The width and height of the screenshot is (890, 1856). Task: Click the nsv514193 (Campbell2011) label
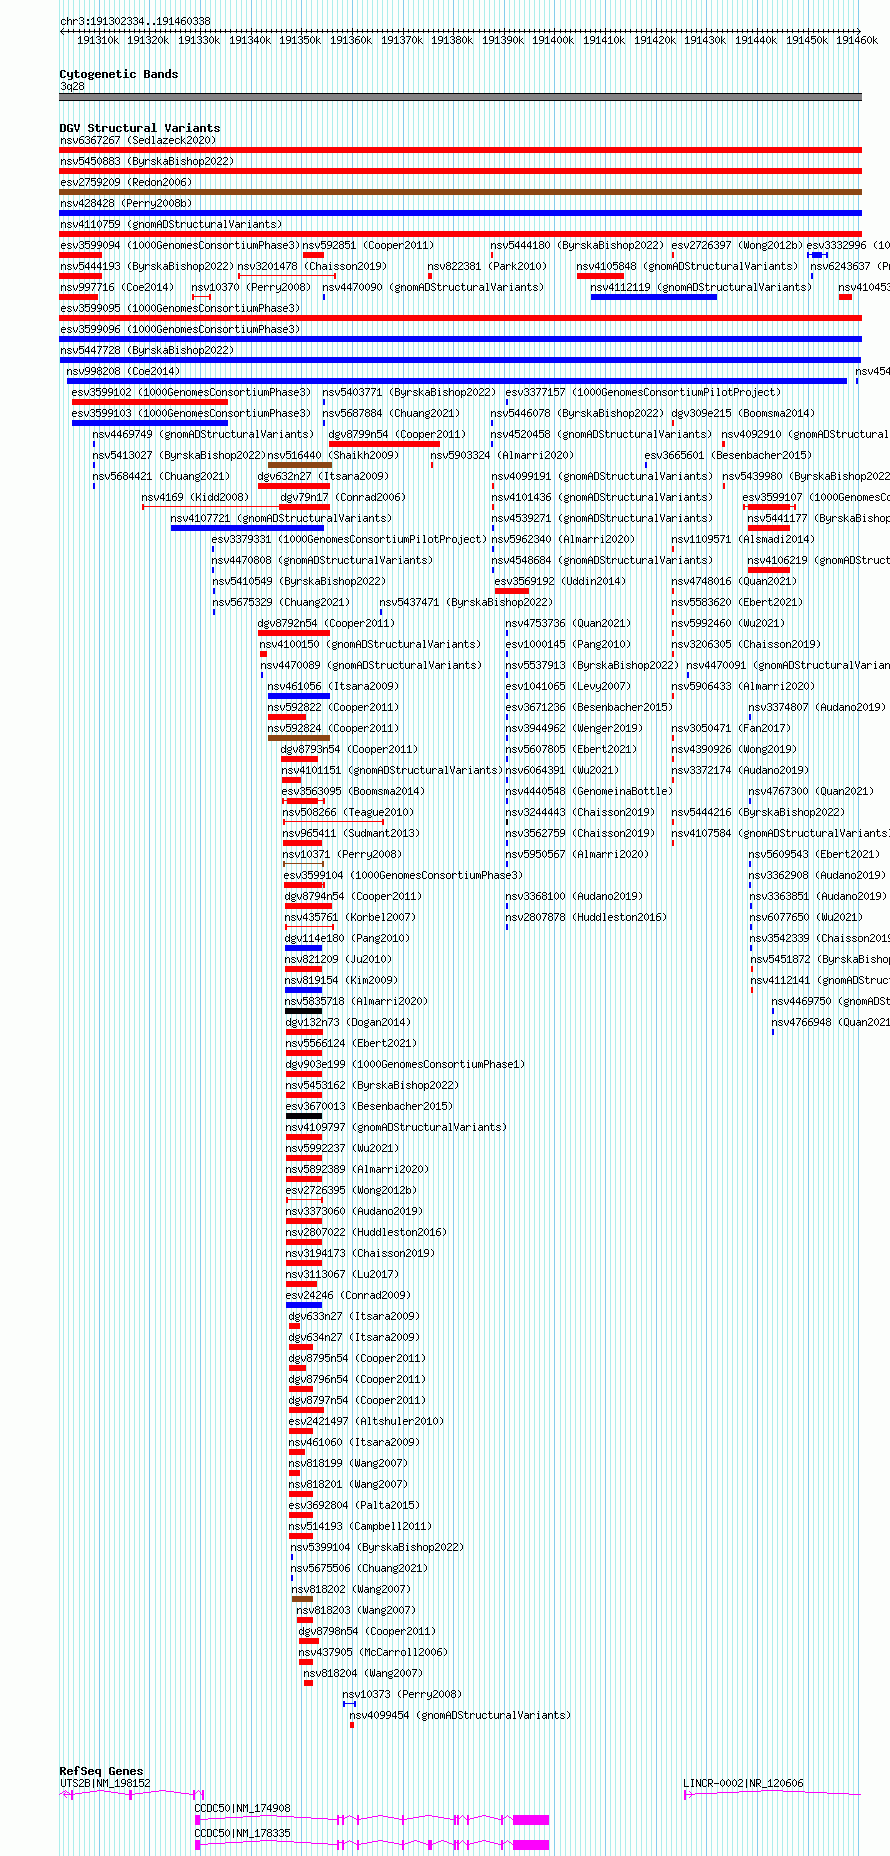coord(361,1527)
